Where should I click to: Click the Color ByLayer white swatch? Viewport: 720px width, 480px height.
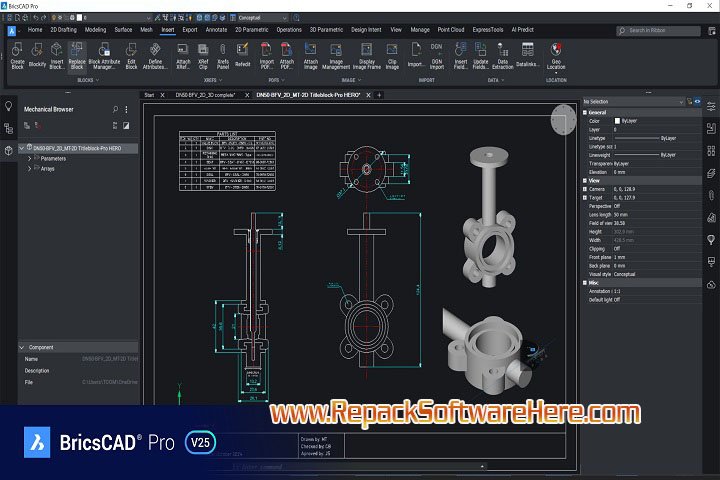[x=617, y=121]
